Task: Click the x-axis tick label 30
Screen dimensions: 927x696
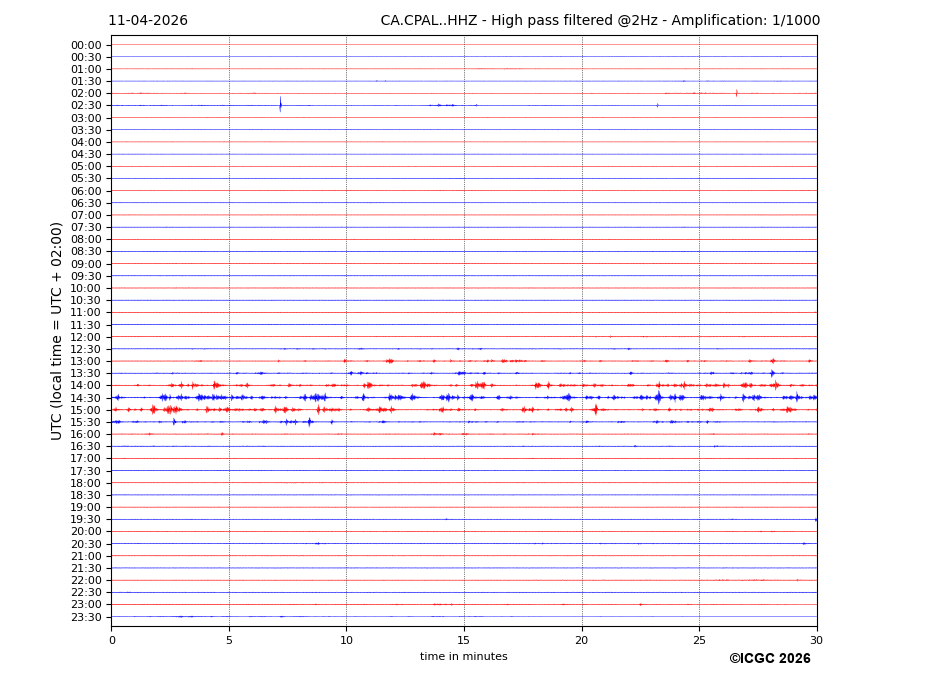Action: (x=816, y=640)
